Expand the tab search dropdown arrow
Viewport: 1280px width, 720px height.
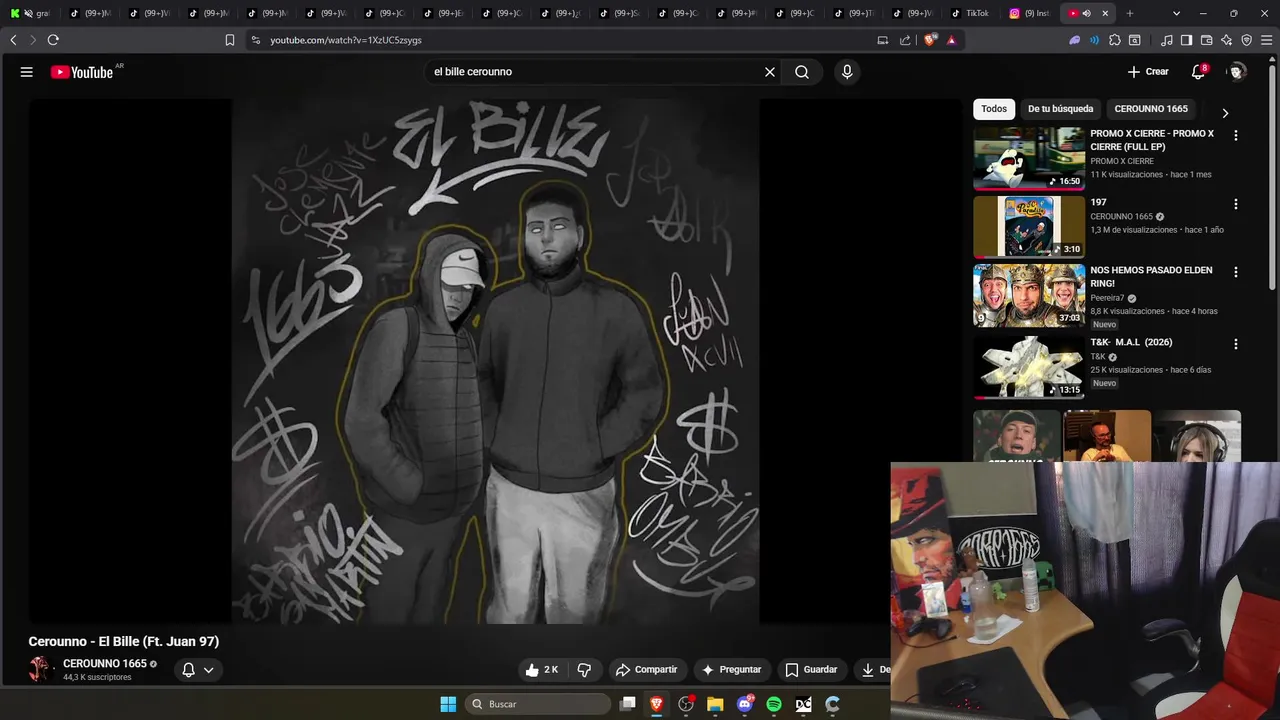1176,13
